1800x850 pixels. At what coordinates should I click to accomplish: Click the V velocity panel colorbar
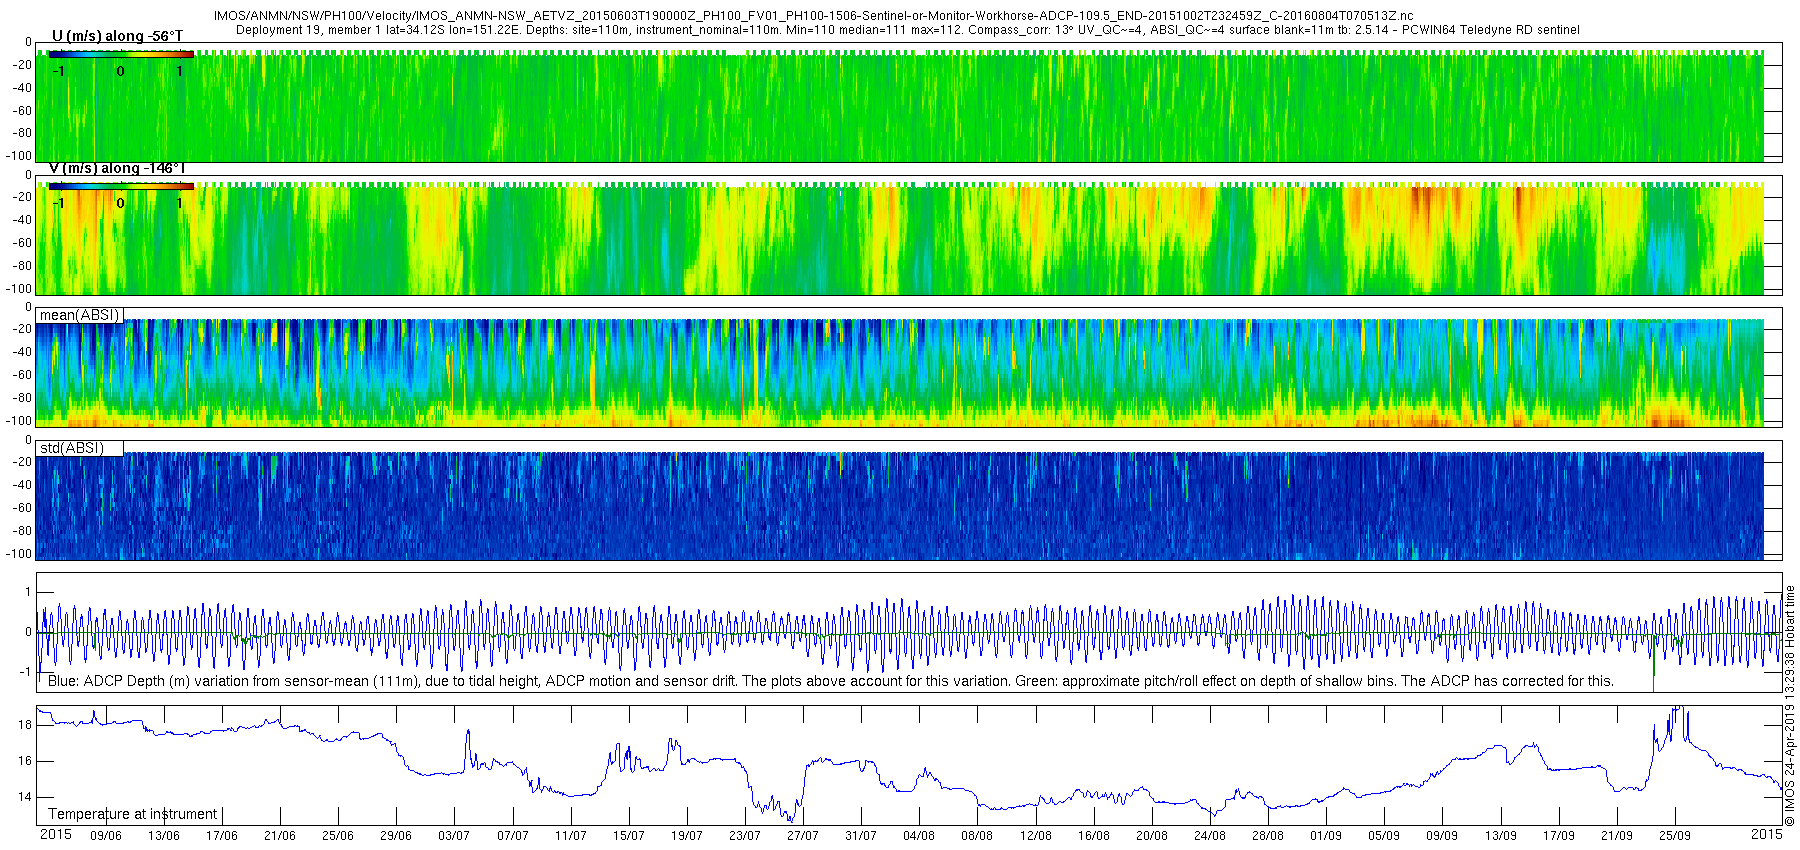point(121,186)
